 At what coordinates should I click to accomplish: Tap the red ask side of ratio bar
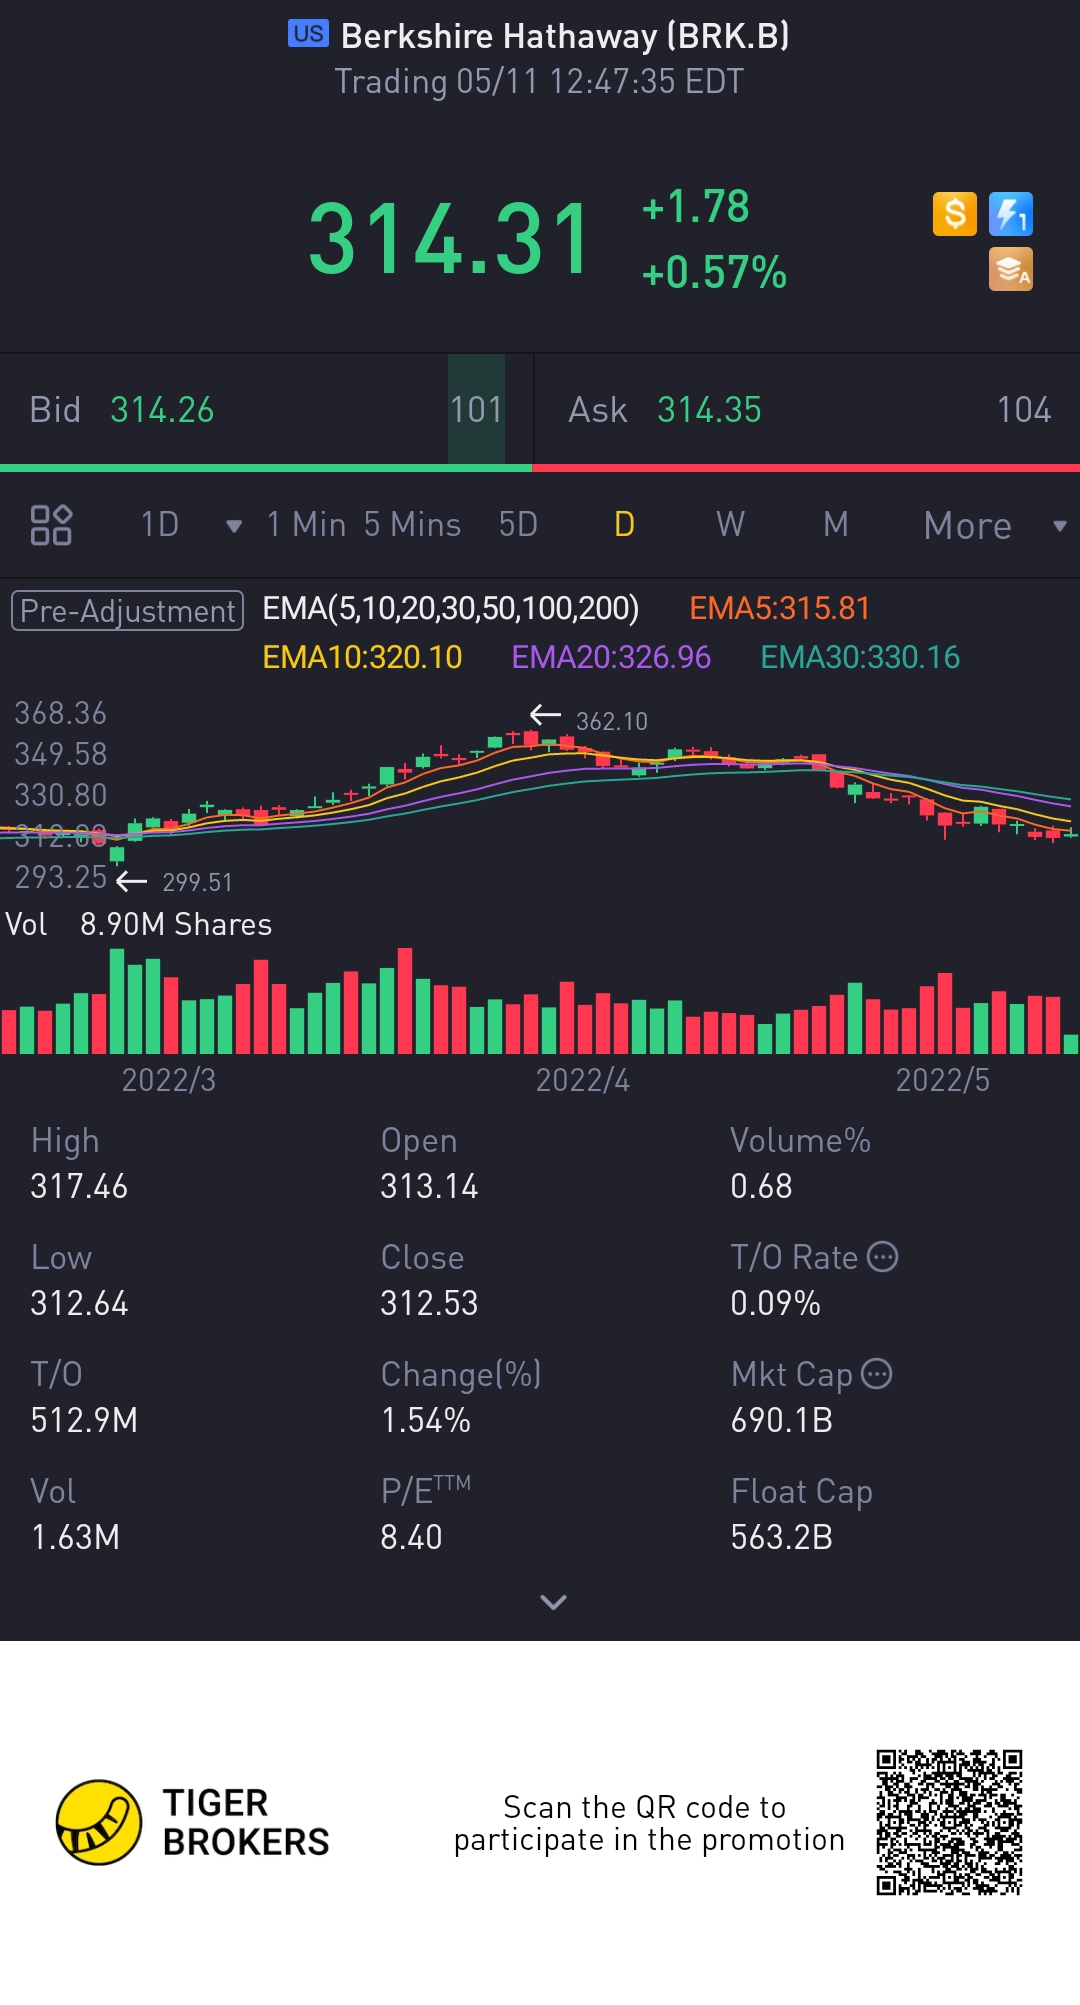(x=806, y=467)
